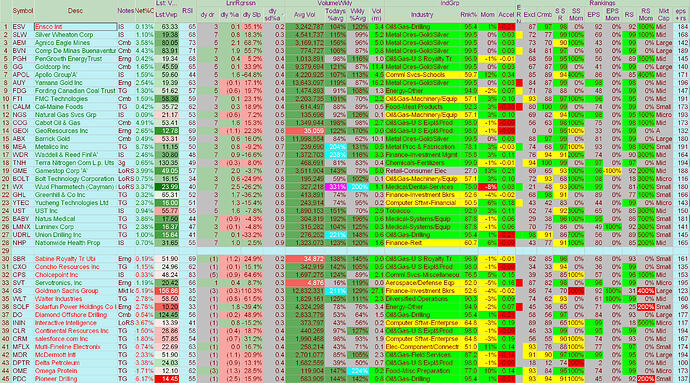Click the Symbol column header
Screen dimensions: 690x383
[22, 11]
